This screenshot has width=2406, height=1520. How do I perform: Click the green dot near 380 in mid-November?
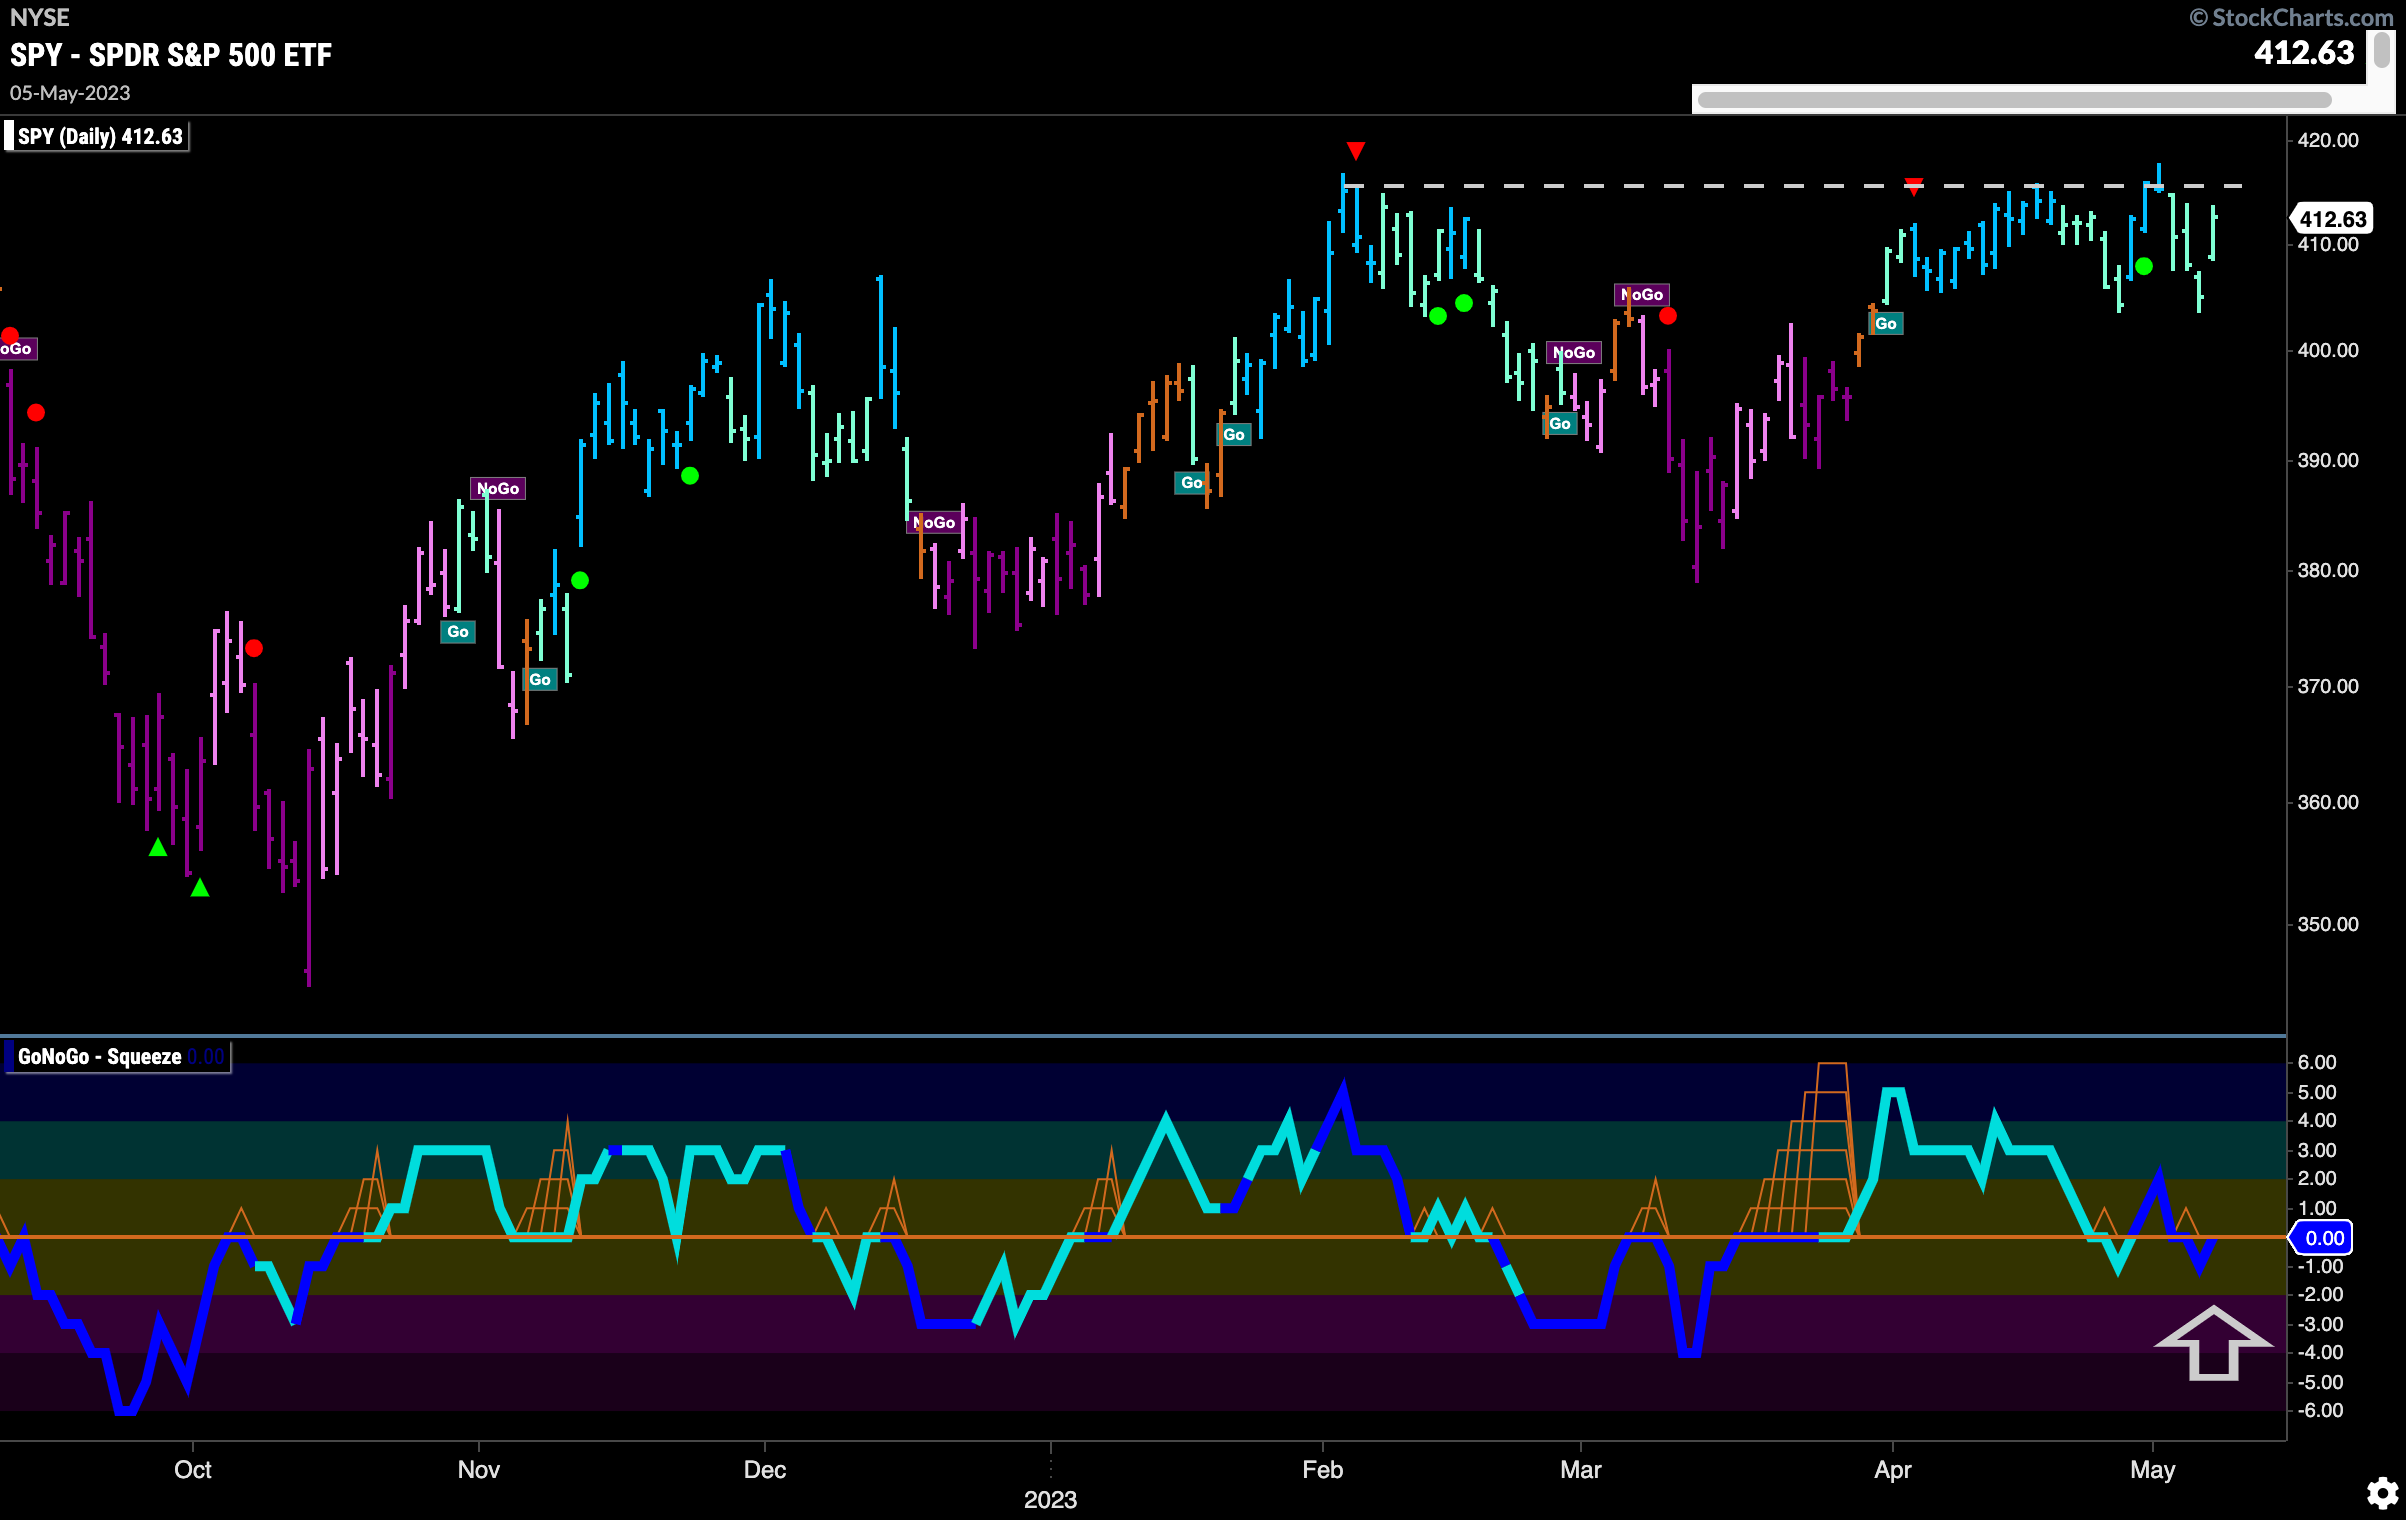[x=580, y=580]
